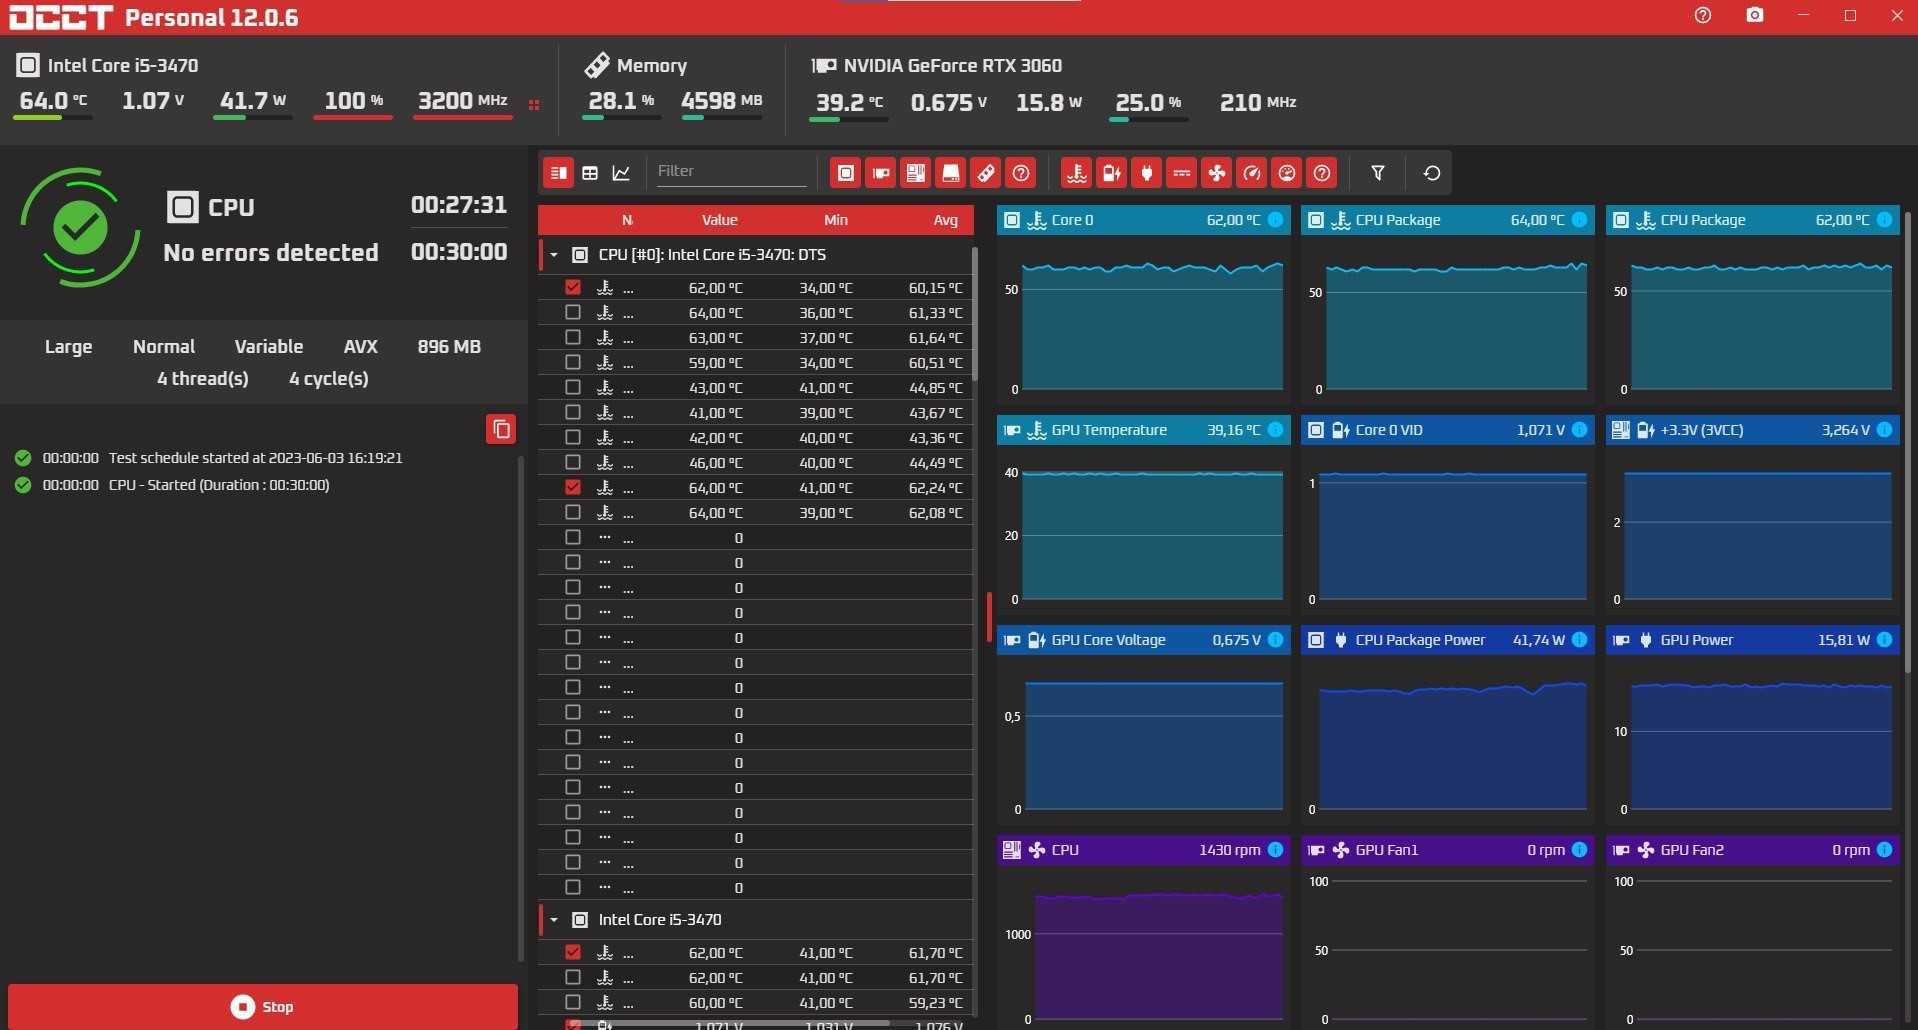The height and width of the screenshot is (1030, 1918).
Task: Copy the test log with red icon
Action: tap(501, 429)
